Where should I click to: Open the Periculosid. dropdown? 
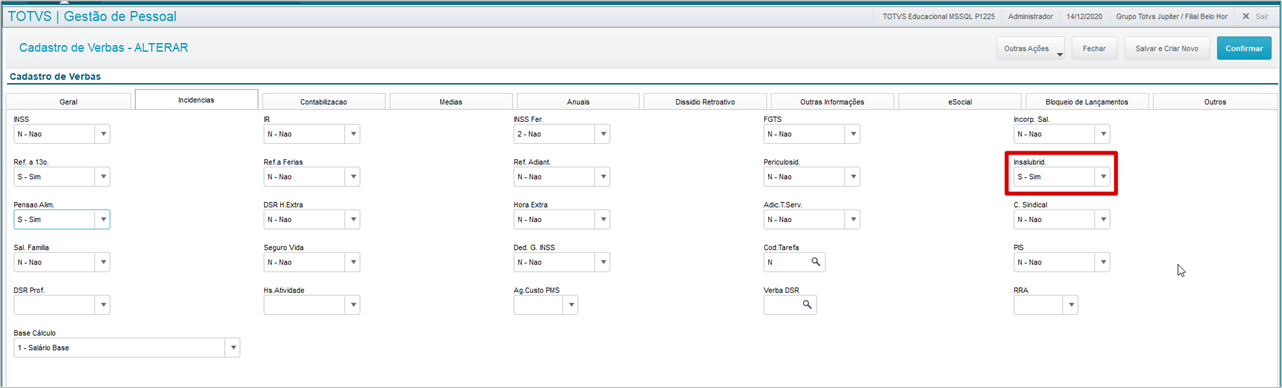[852, 177]
